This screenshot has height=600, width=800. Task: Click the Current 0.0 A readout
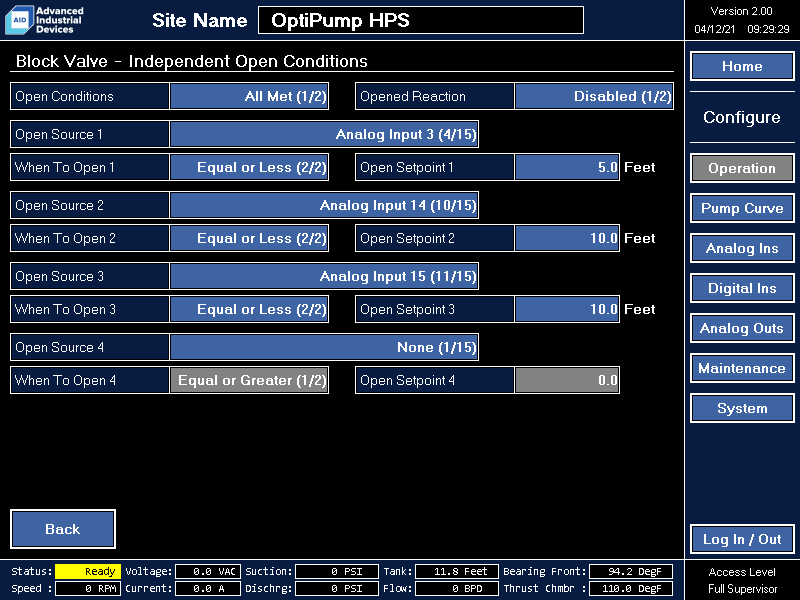[x=208, y=588]
